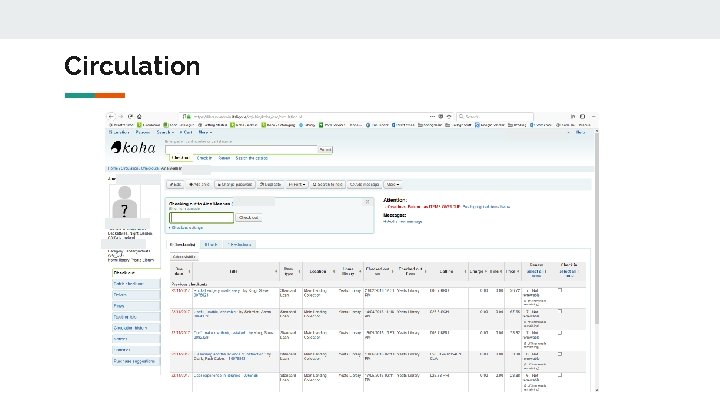Click the barcode input field in checkout box

tap(202, 218)
